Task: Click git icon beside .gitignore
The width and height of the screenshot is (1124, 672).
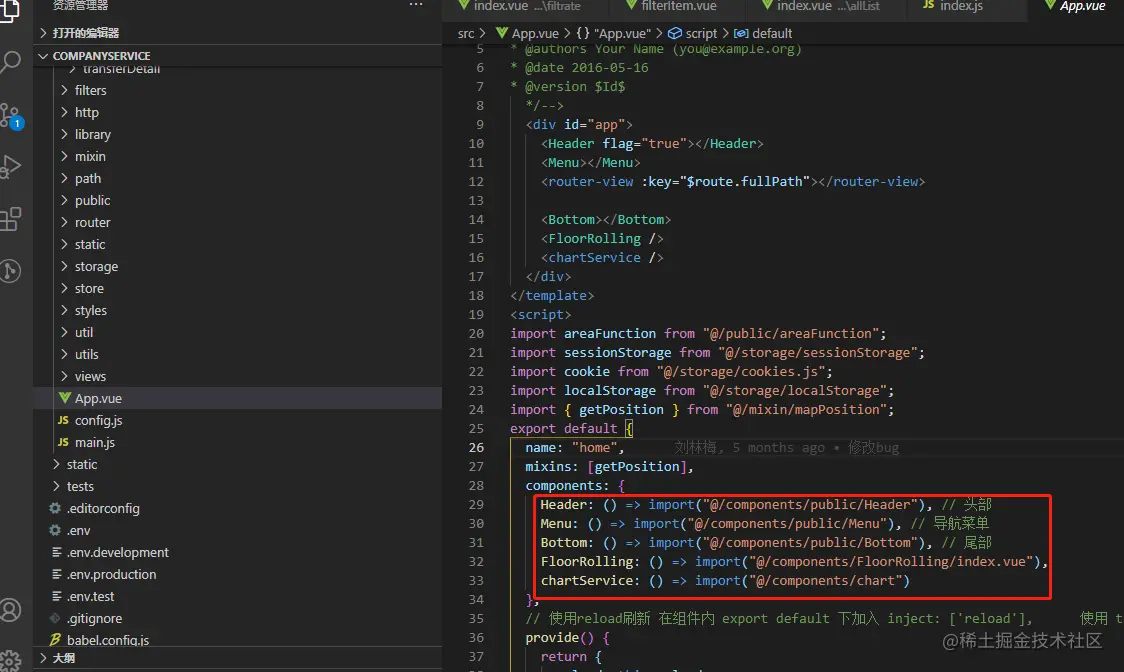Action: (x=55, y=618)
